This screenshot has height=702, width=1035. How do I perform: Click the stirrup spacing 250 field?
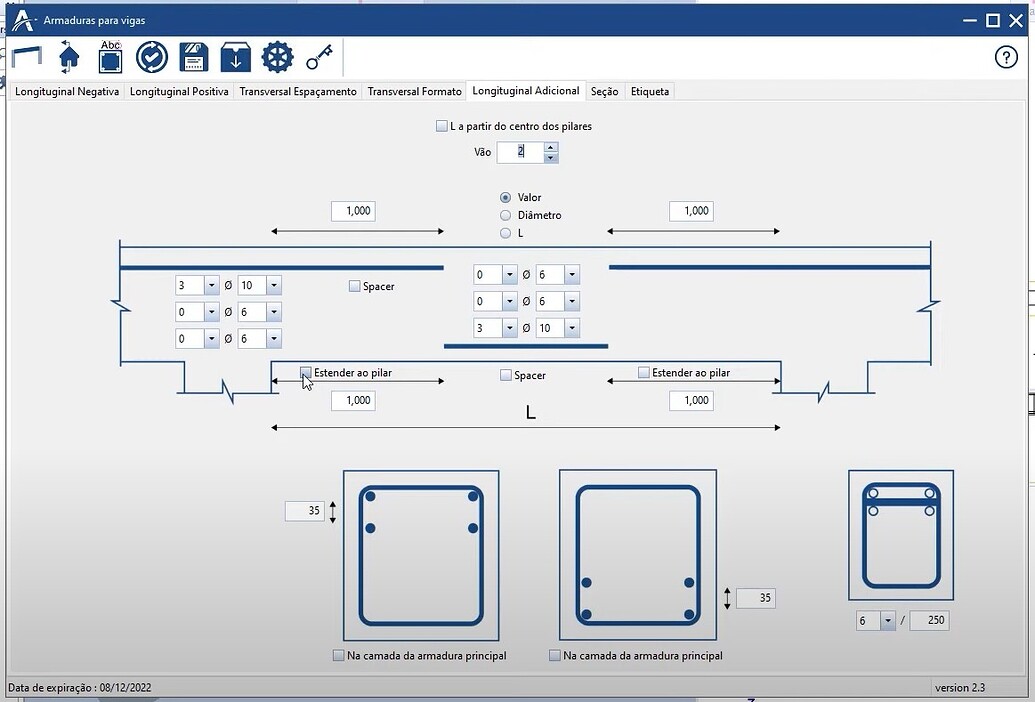[x=929, y=620]
